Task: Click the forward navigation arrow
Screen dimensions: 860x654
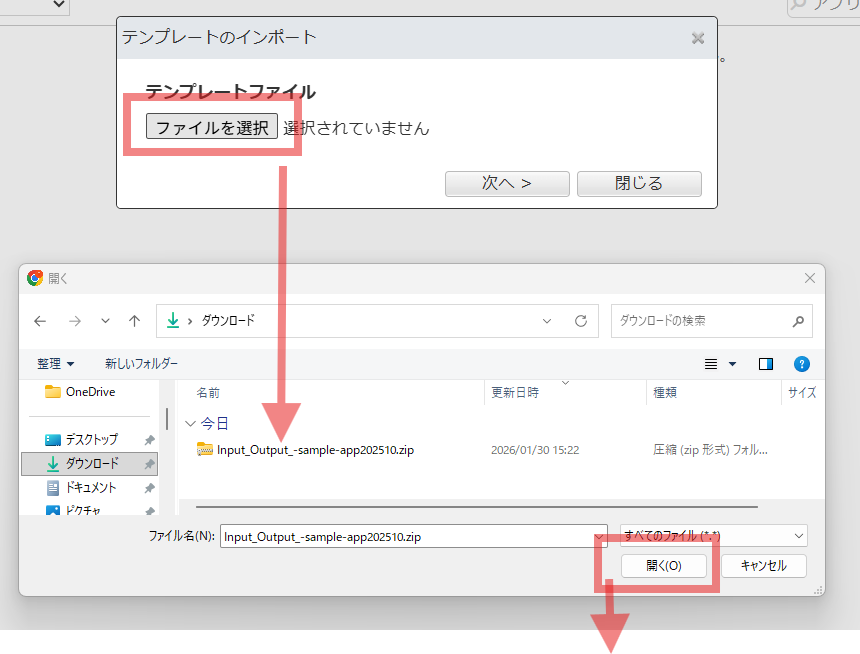Action: 74,321
